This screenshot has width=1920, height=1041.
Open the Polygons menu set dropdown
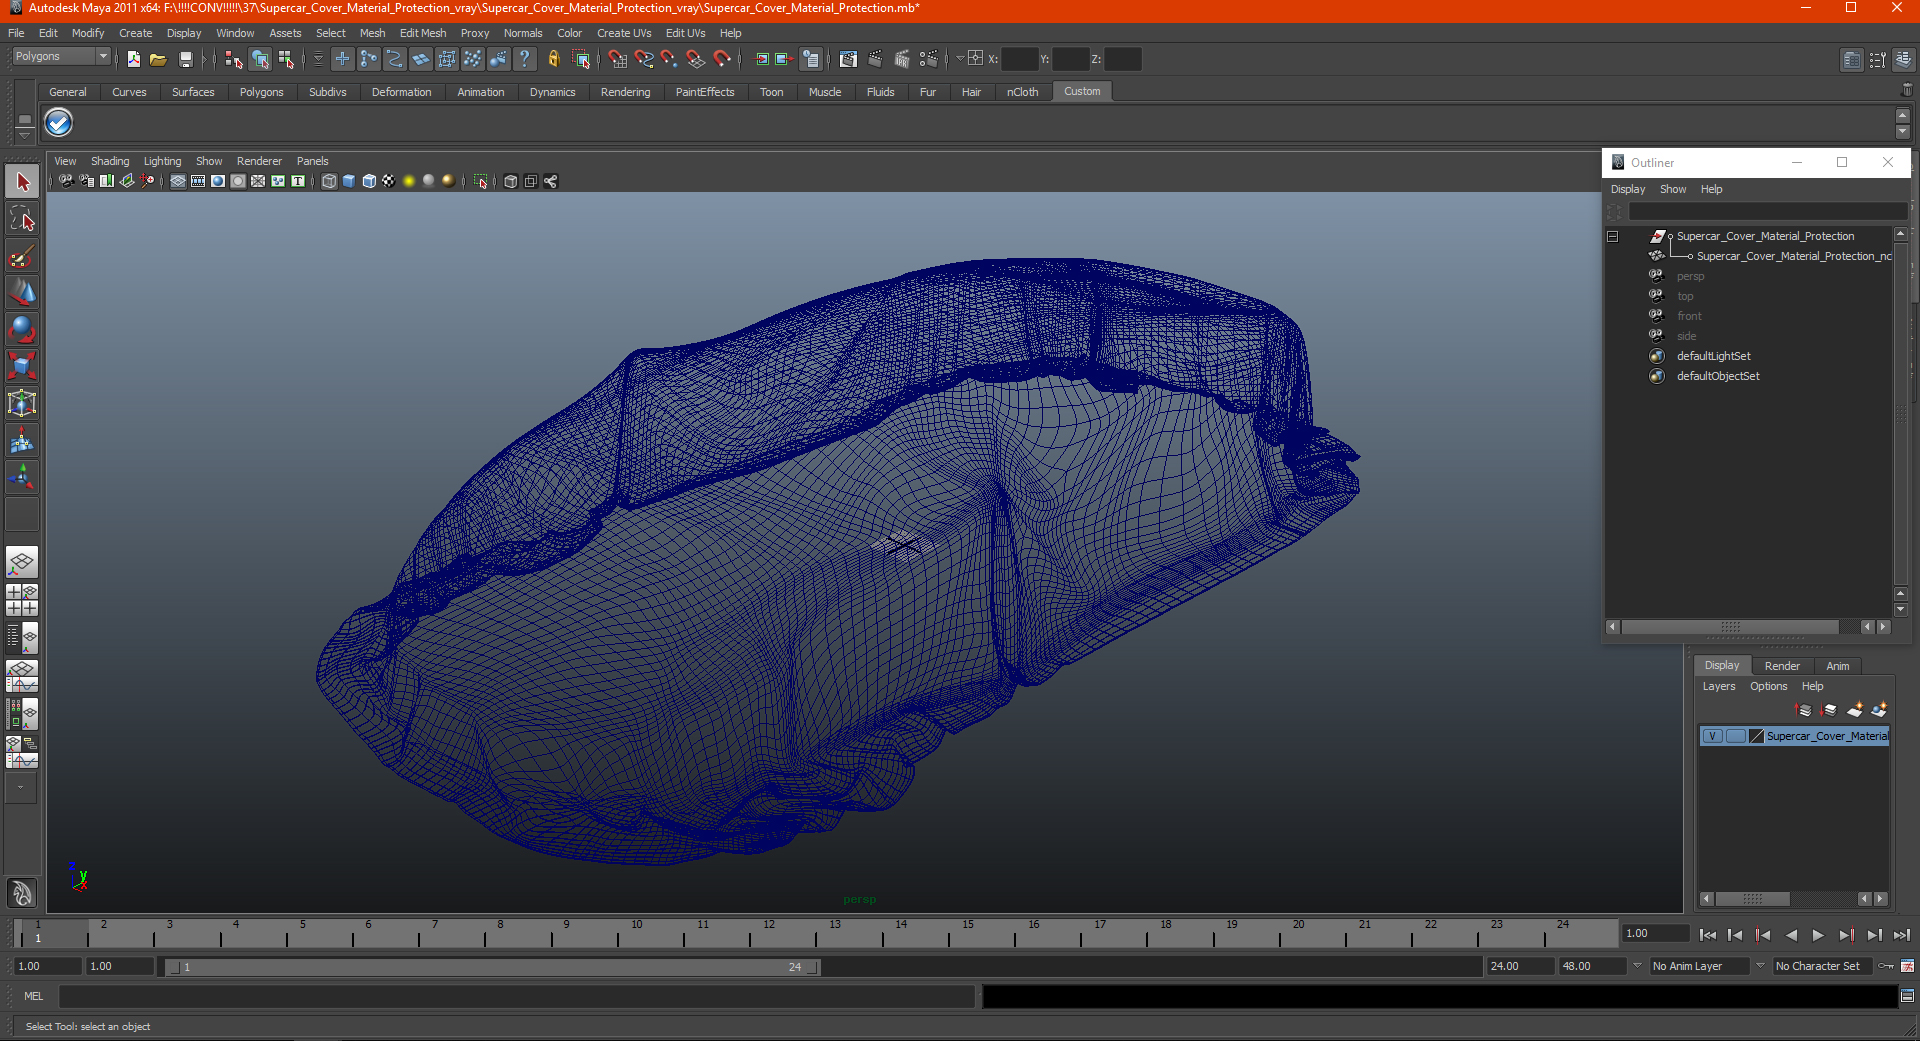[x=60, y=57]
